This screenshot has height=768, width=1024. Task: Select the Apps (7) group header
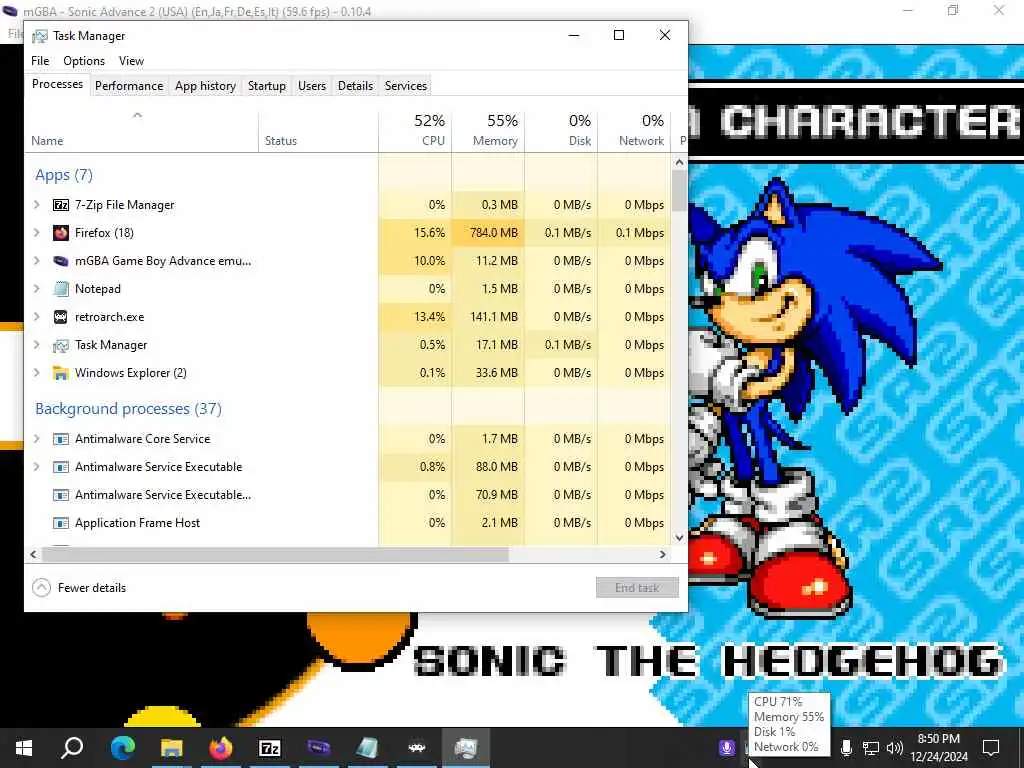coord(64,175)
